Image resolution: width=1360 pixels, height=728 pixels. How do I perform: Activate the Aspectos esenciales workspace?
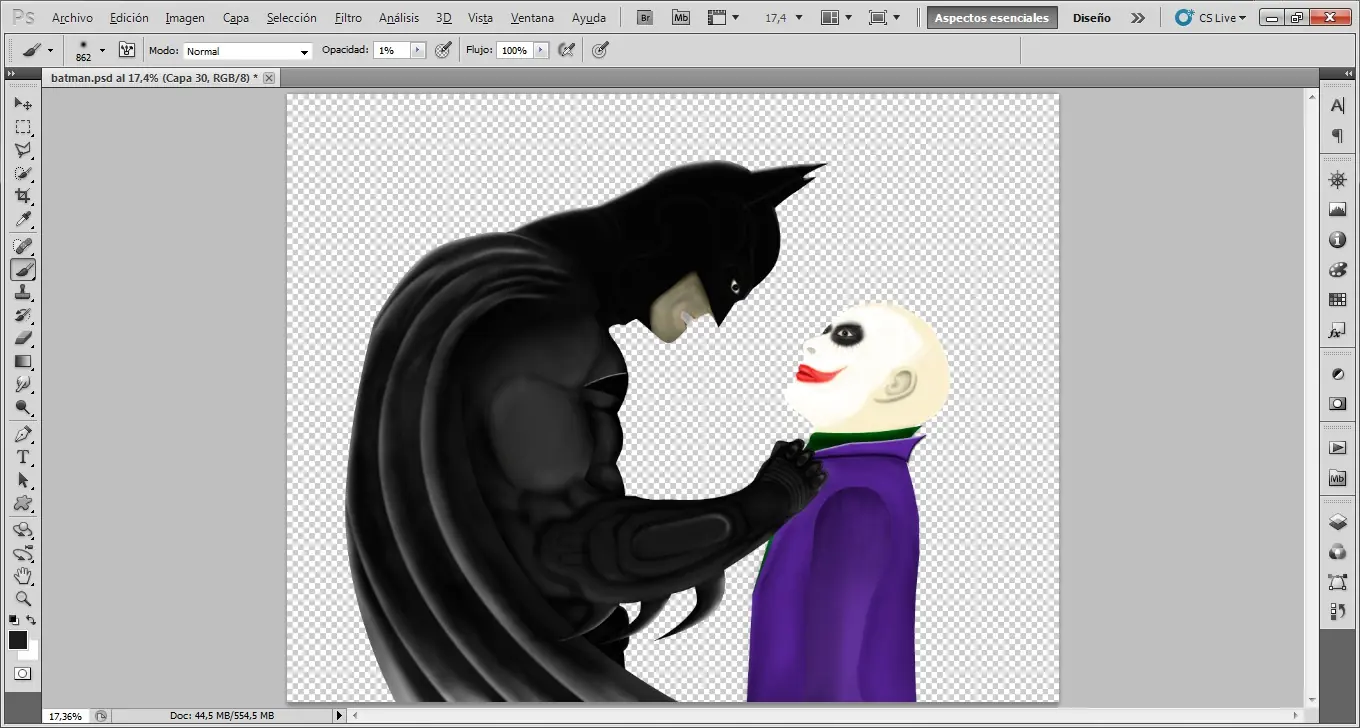(x=991, y=17)
